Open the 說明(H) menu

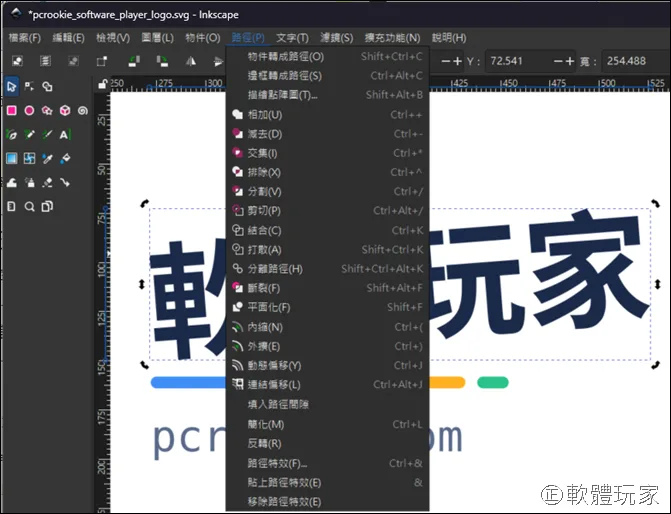449,38
